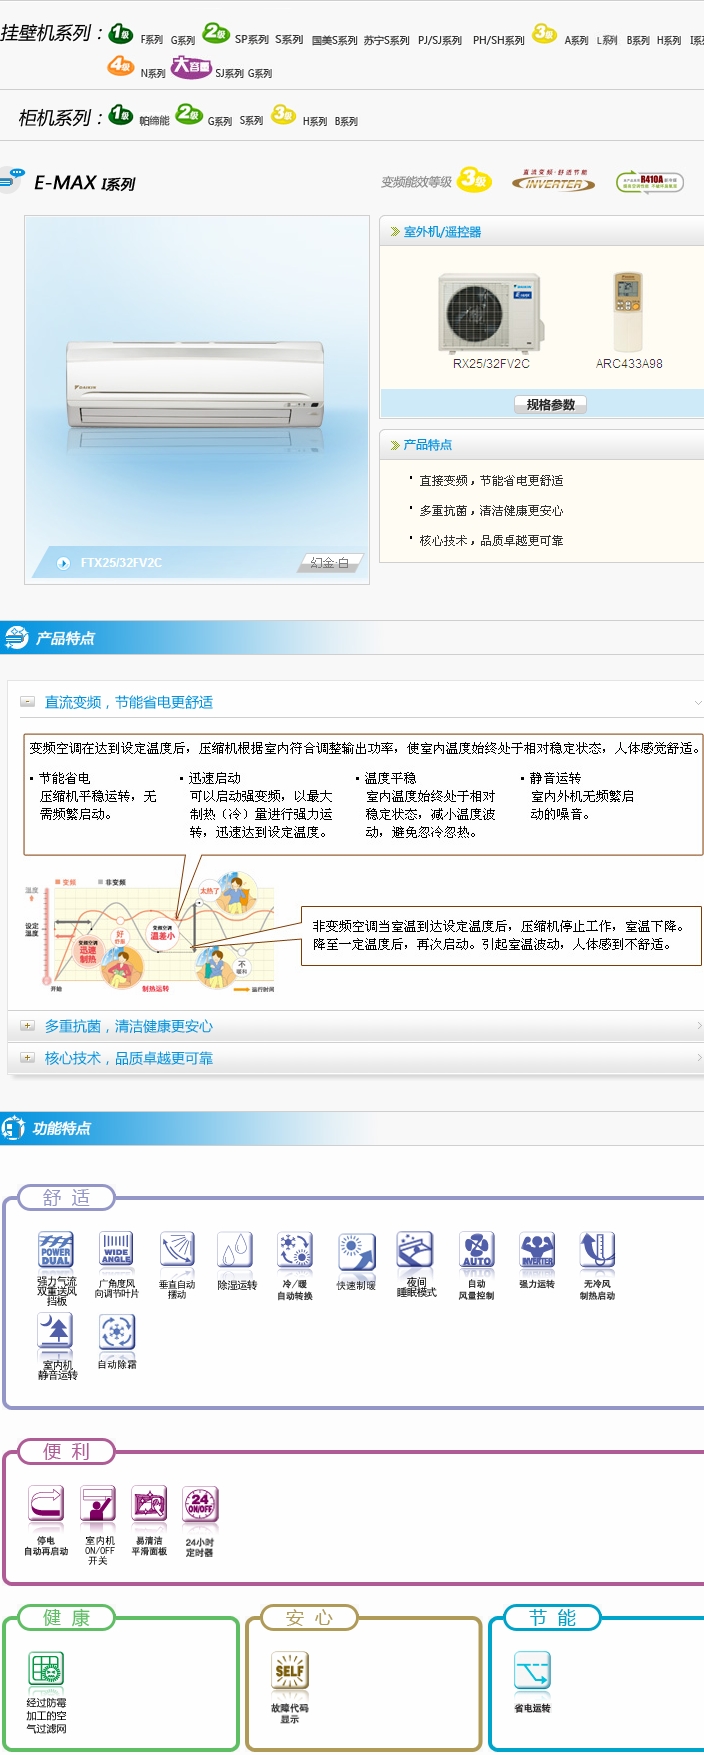Select the 除湿运转 water-drop icon
The width and height of the screenshot is (704, 1755).
coord(236,1250)
